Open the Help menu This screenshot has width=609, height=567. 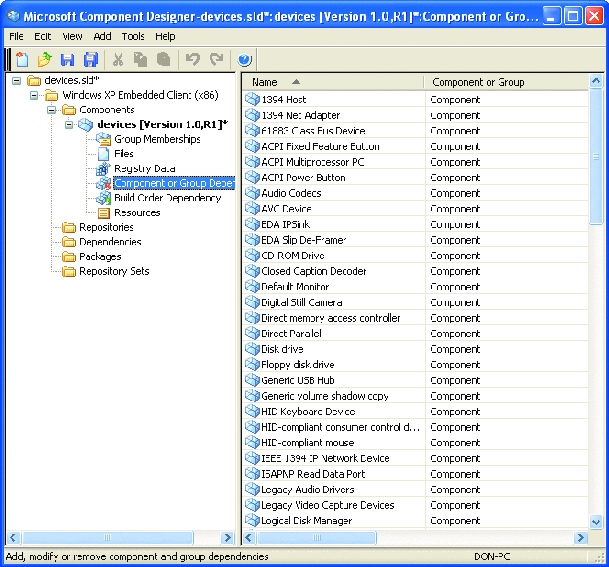pos(165,37)
